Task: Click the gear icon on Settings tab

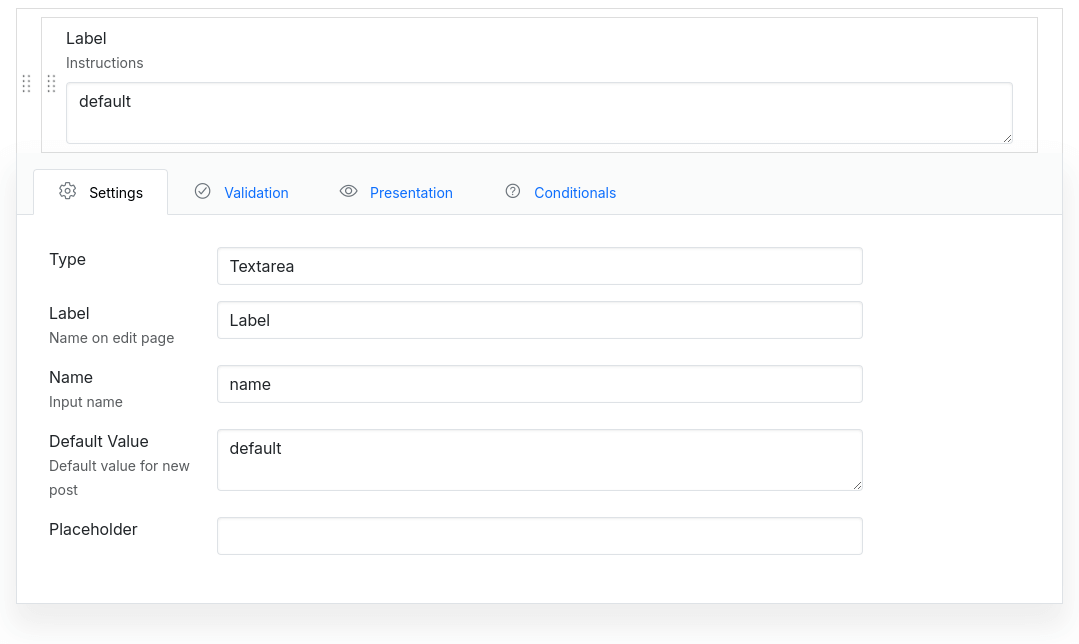Action: coord(67,192)
